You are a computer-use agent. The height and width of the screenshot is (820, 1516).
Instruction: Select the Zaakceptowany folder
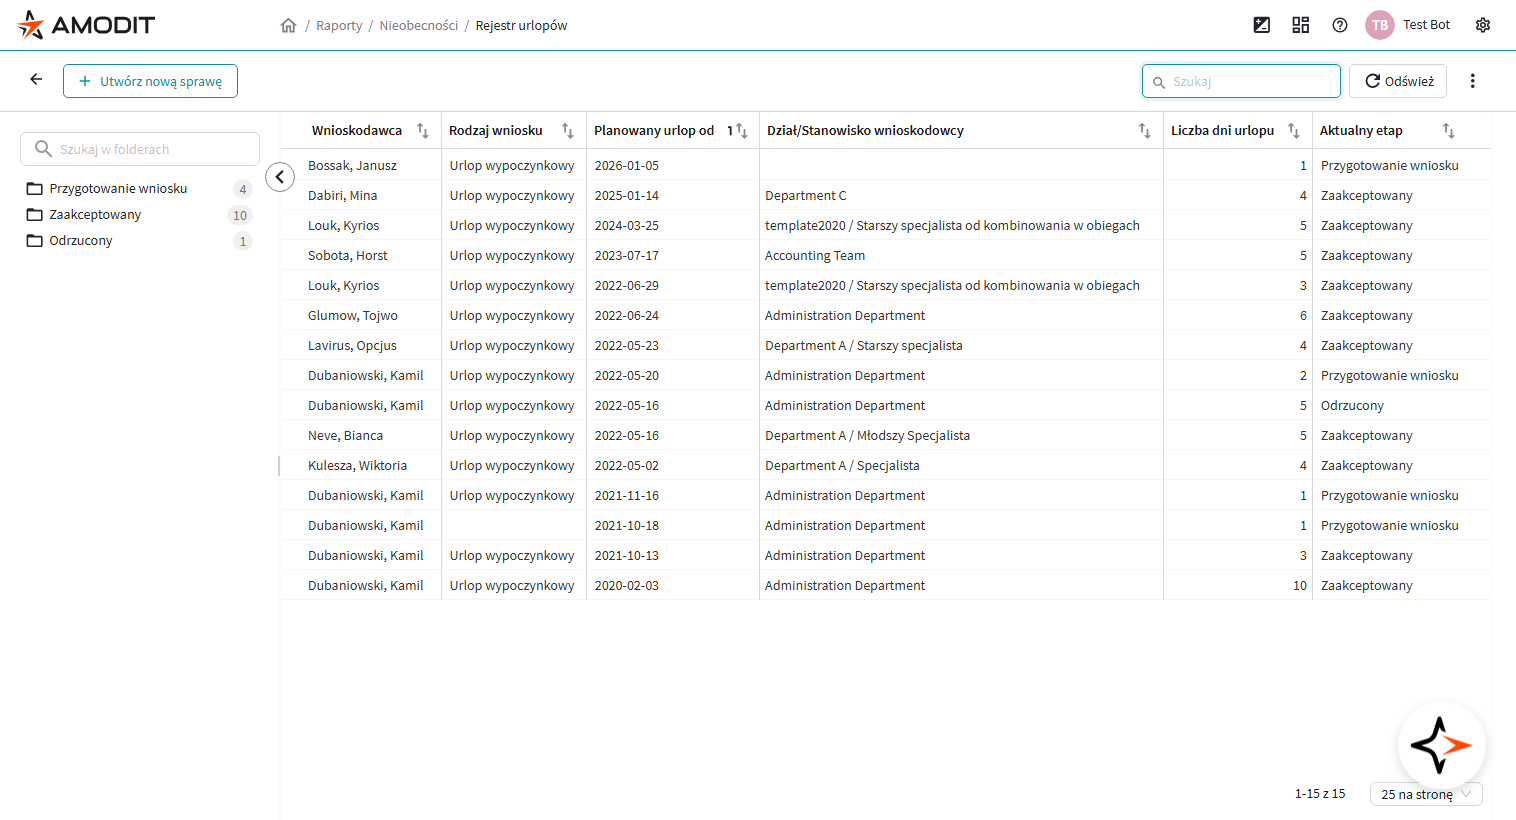[x=95, y=215]
